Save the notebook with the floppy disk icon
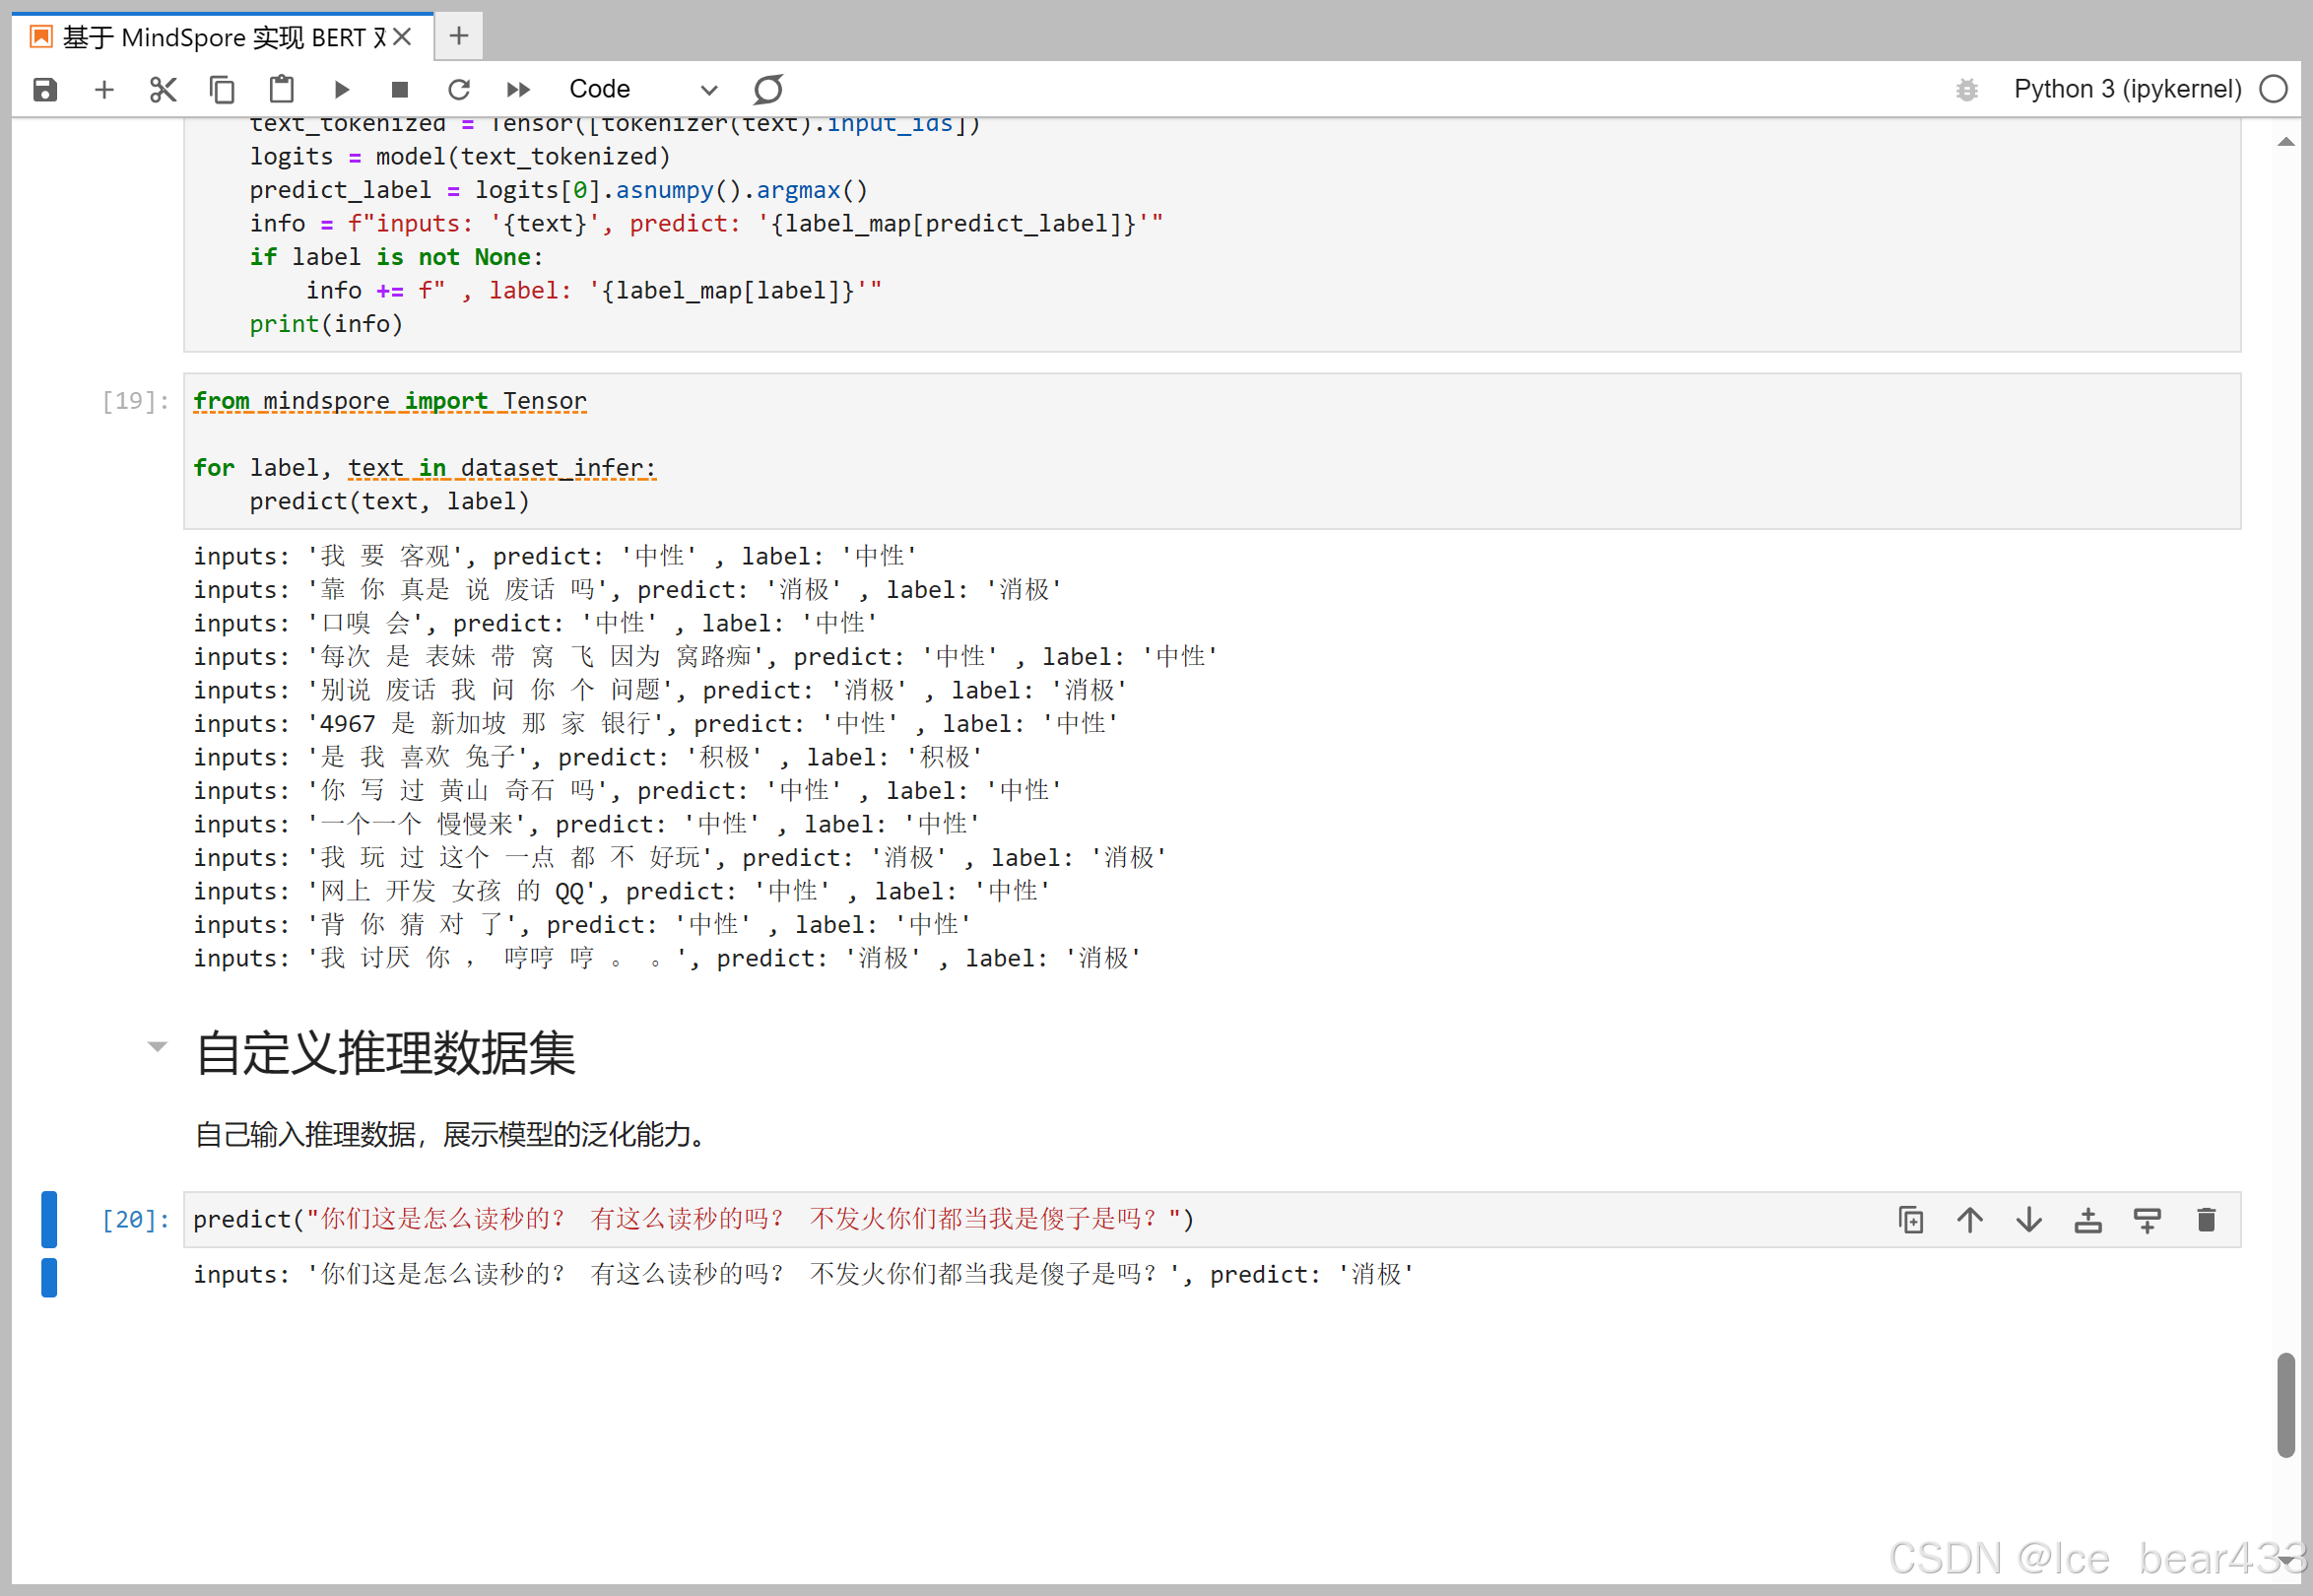The width and height of the screenshot is (2313, 1596). click(x=45, y=90)
